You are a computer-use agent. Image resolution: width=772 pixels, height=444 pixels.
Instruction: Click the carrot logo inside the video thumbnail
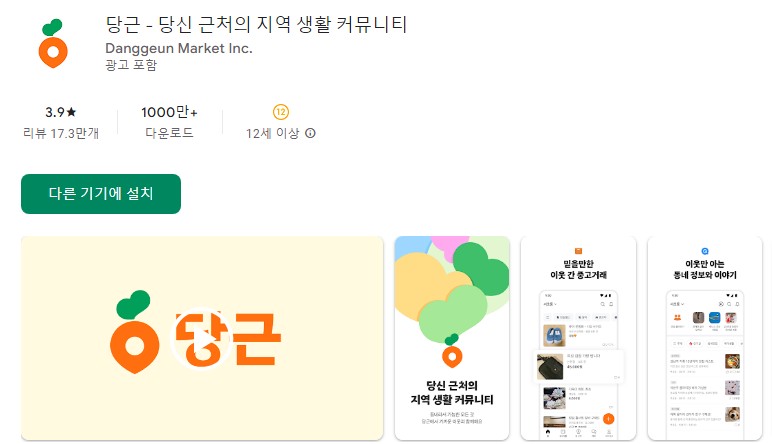pyautogui.click(x=133, y=332)
